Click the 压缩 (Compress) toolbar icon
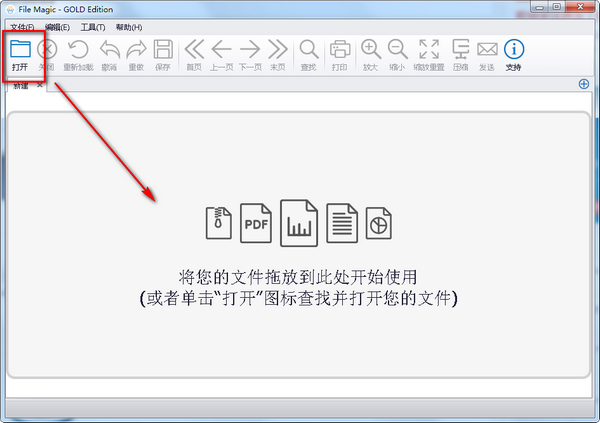The image size is (600, 423). pos(461,49)
